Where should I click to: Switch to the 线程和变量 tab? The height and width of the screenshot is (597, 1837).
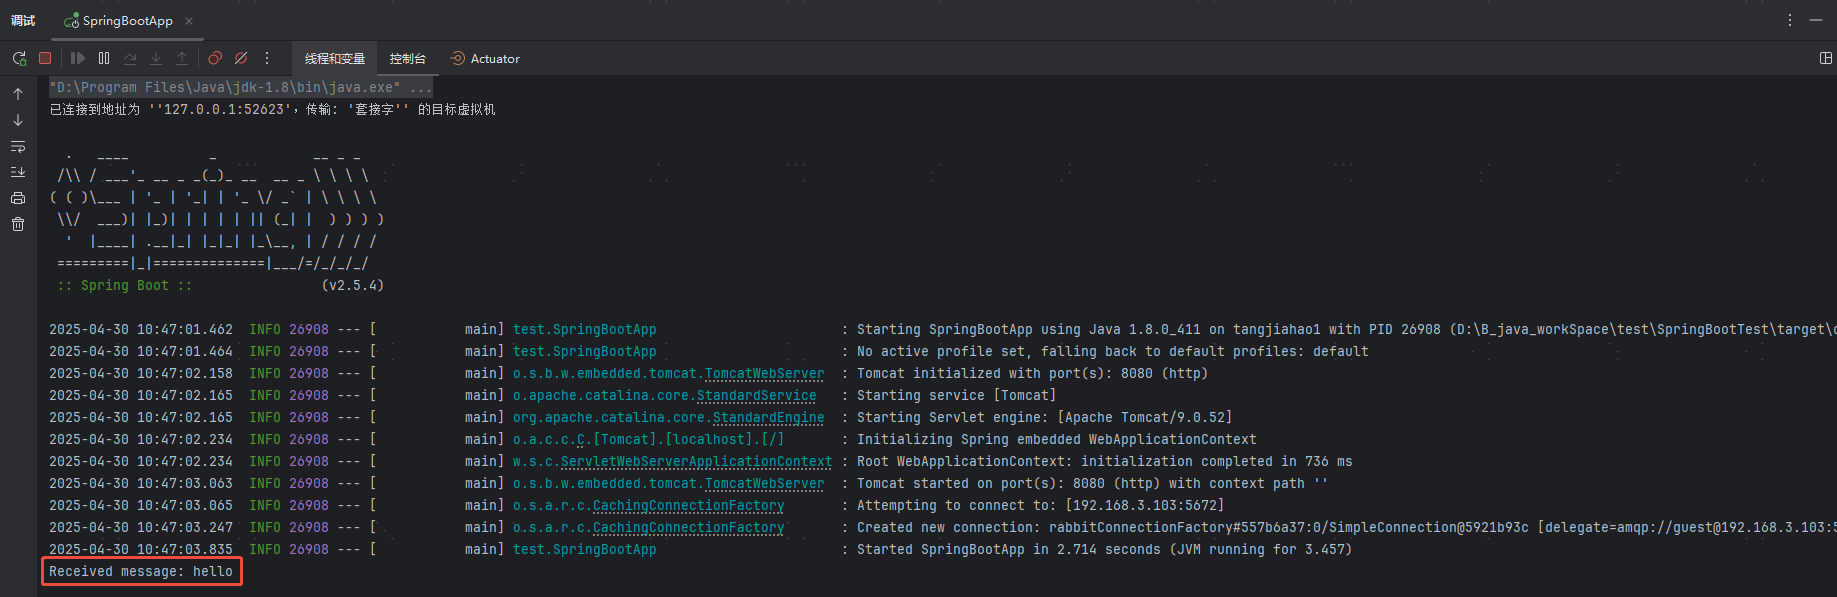[x=335, y=59]
